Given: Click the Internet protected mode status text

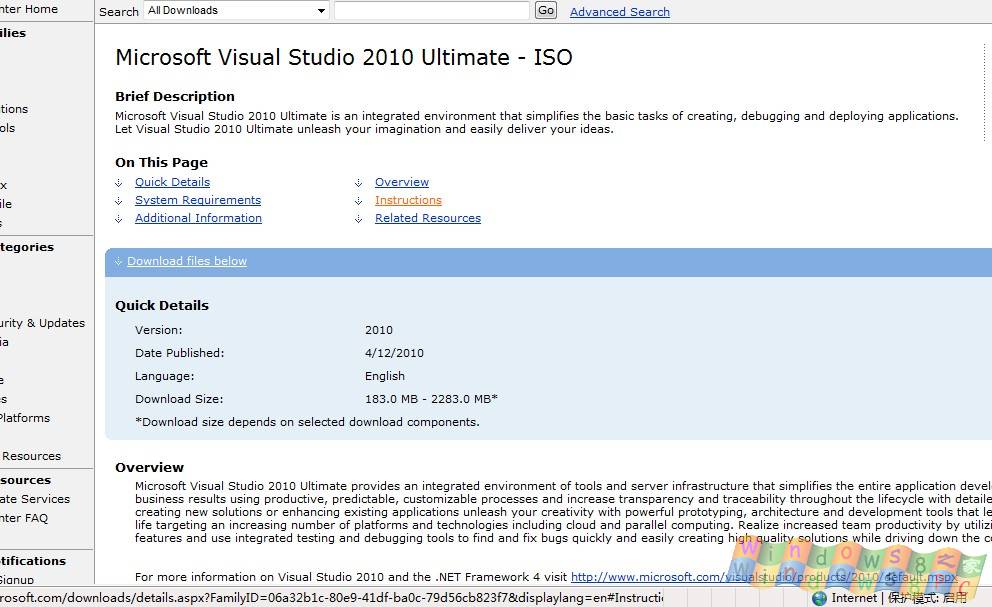Looking at the screenshot, I should 899,598.
